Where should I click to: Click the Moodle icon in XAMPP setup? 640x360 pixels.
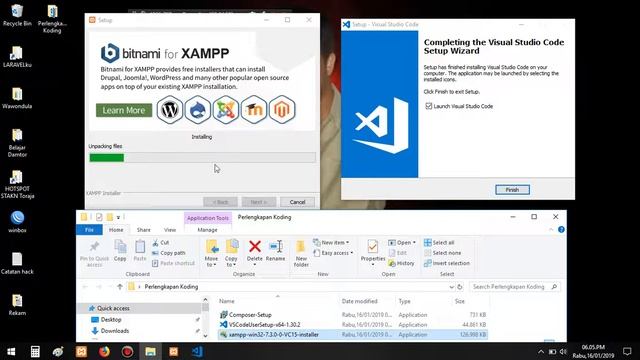click(254, 109)
